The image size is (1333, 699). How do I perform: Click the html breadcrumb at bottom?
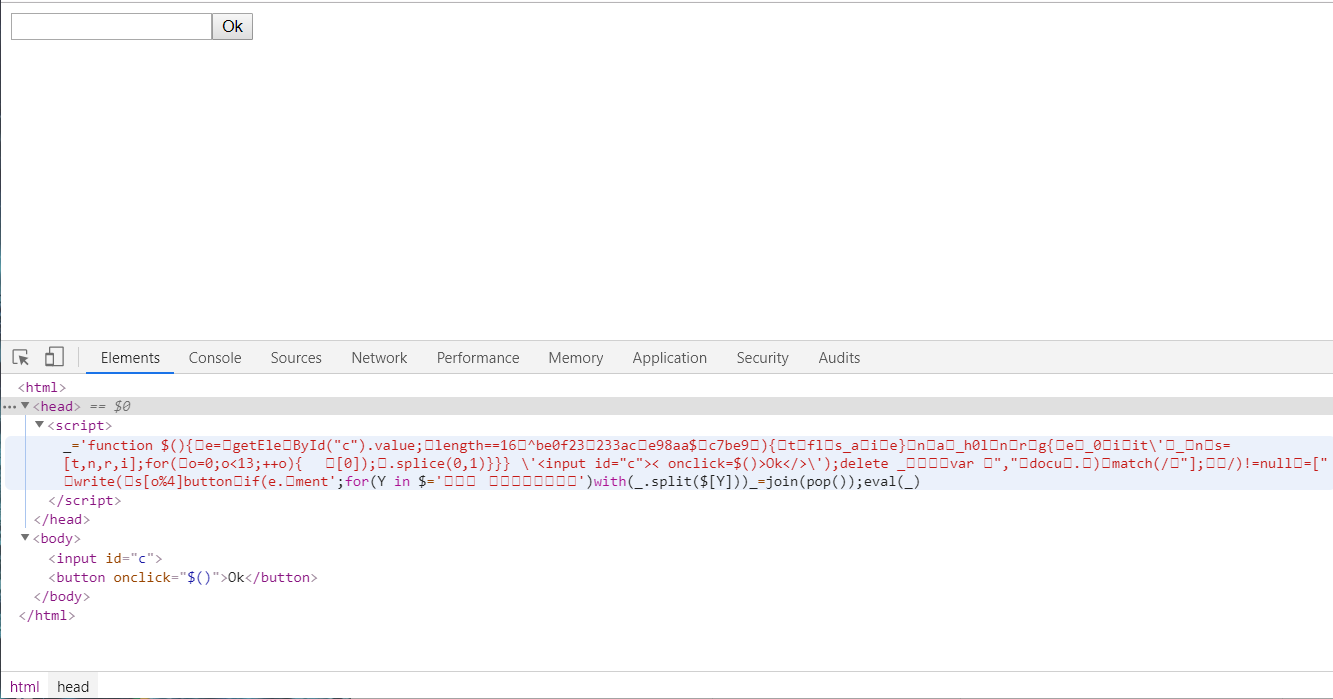(25, 686)
